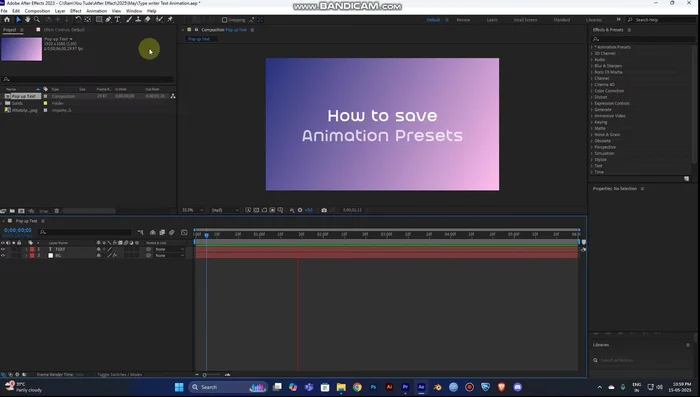This screenshot has width=700, height=397.
Task: Select the Pen tool
Action: [x=108, y=20]
